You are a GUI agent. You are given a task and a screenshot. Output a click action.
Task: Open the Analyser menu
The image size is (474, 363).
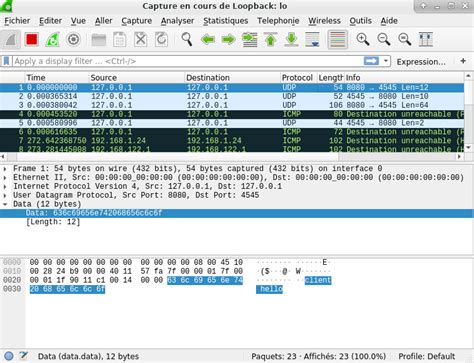(177, 21)
